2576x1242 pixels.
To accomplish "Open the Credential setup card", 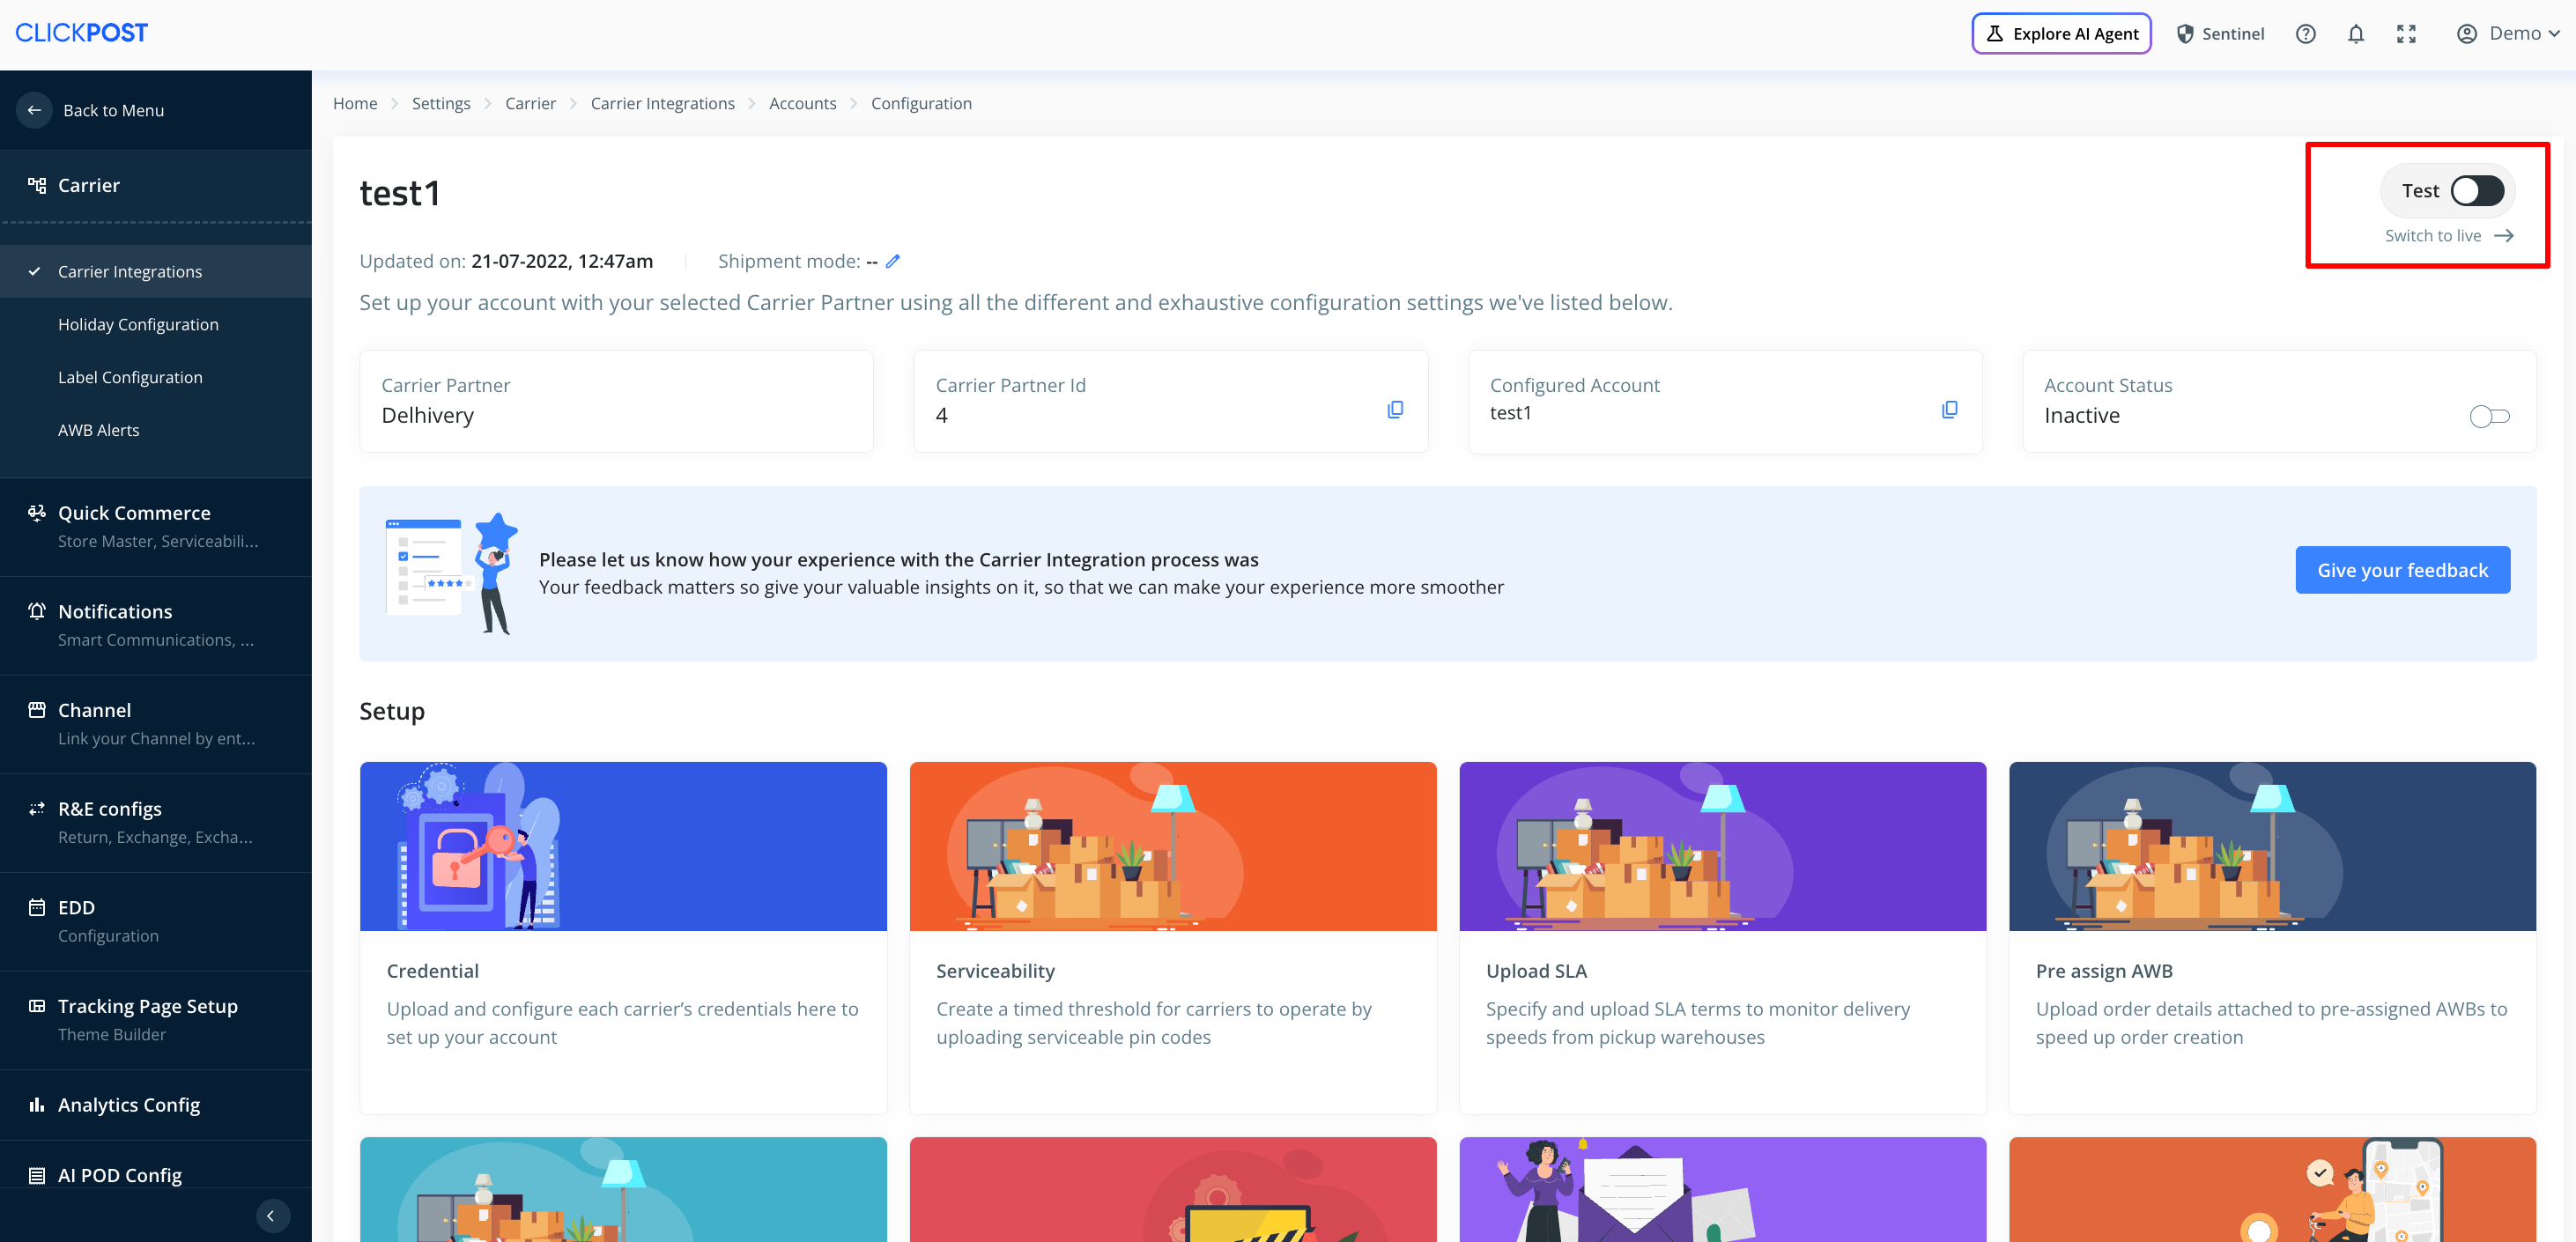I will tap(622, 936).
